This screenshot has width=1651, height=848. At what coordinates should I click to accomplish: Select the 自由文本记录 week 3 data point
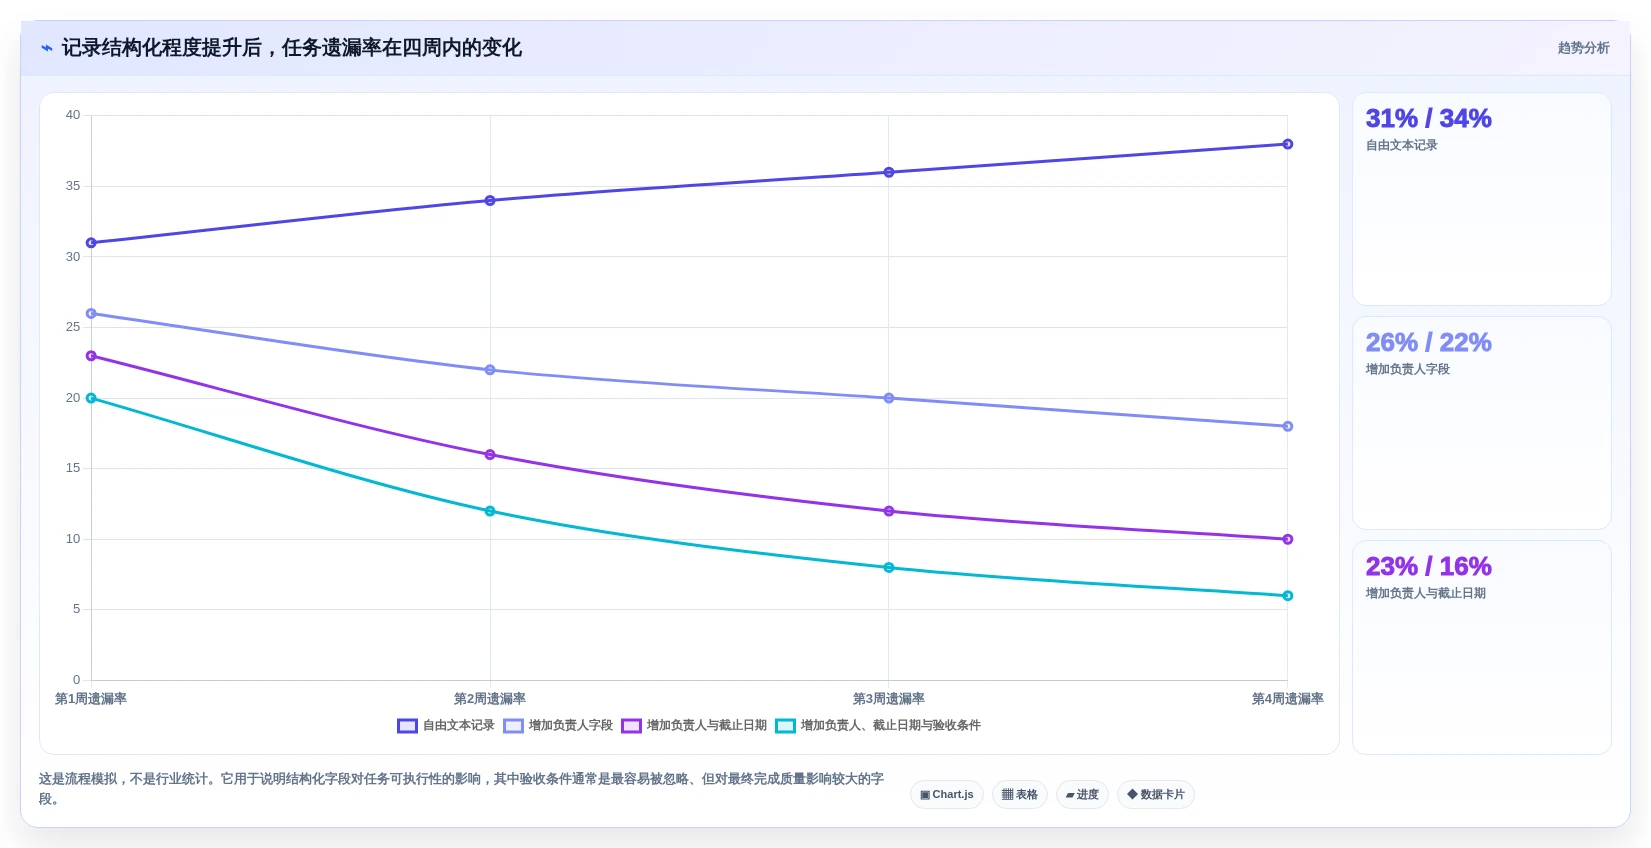click(x=889, y=173)
